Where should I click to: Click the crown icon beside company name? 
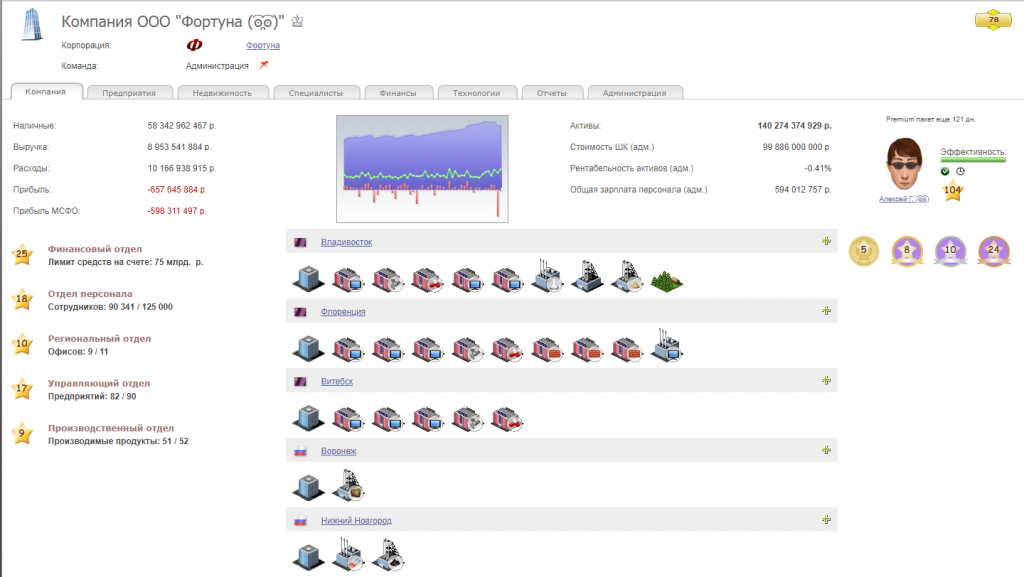point(297,21)
